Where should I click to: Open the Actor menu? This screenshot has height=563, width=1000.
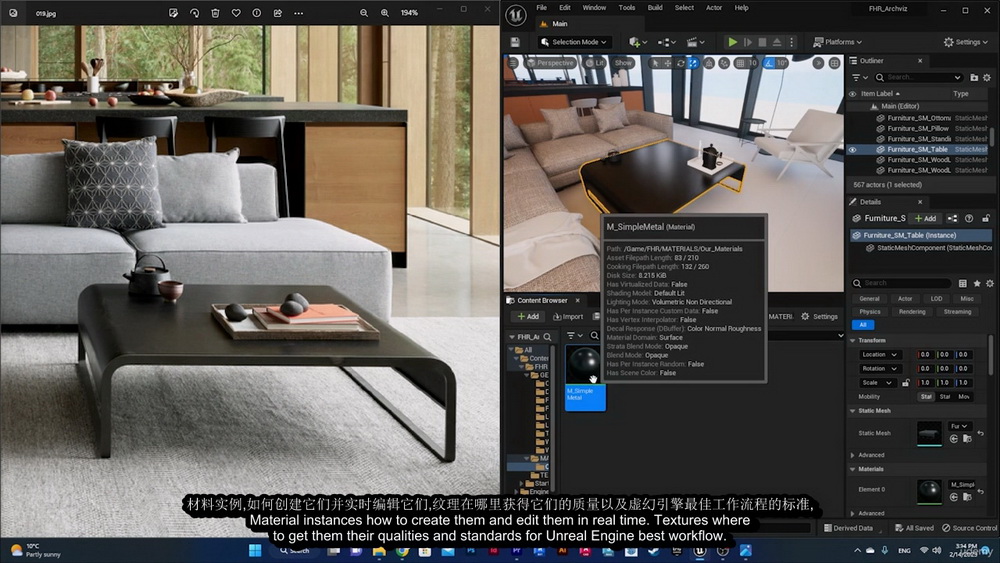714,8
